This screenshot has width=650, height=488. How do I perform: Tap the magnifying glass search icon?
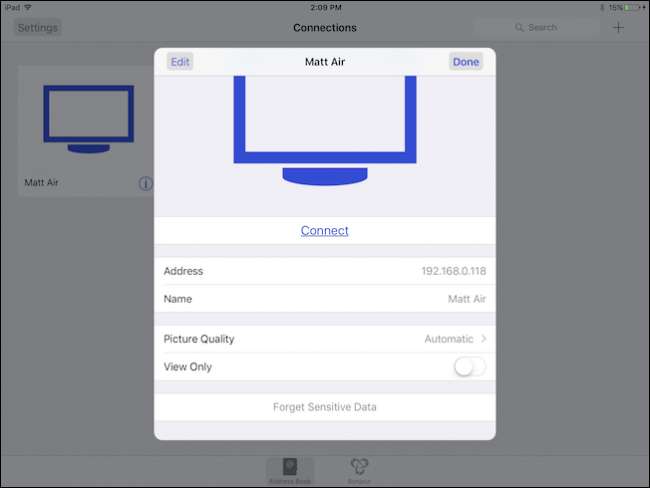coord(519,28)
